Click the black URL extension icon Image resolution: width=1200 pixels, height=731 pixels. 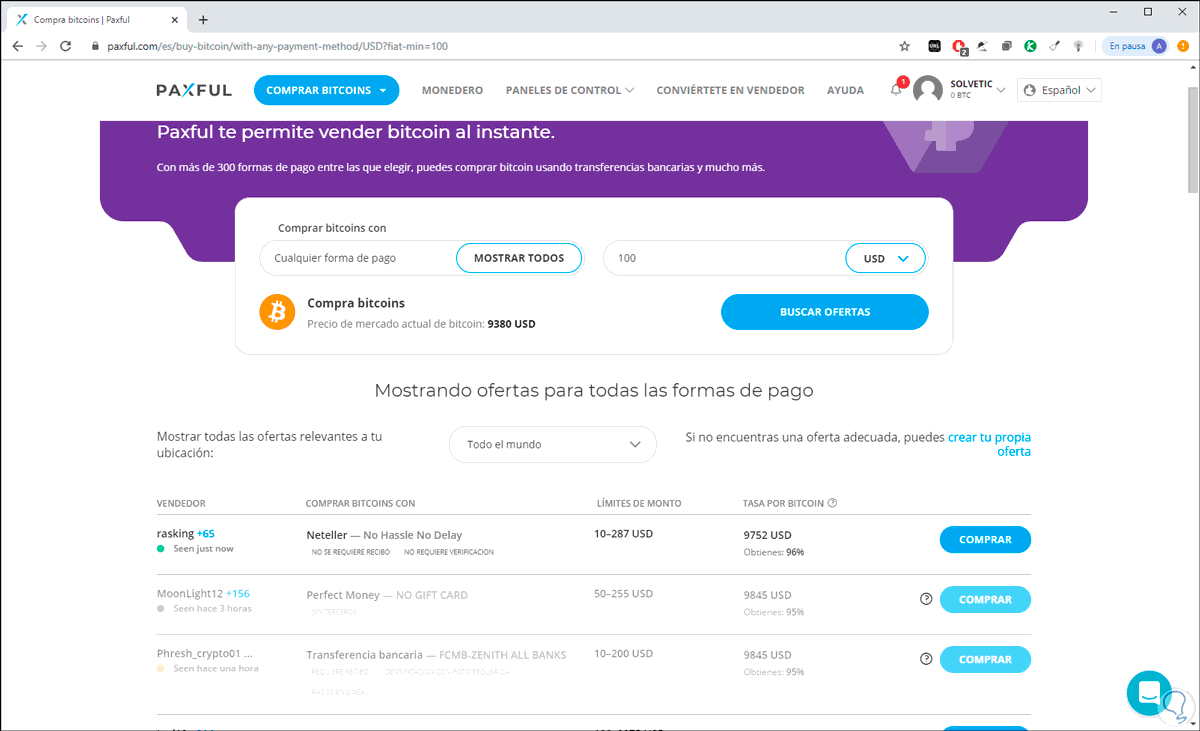point(935,46)
